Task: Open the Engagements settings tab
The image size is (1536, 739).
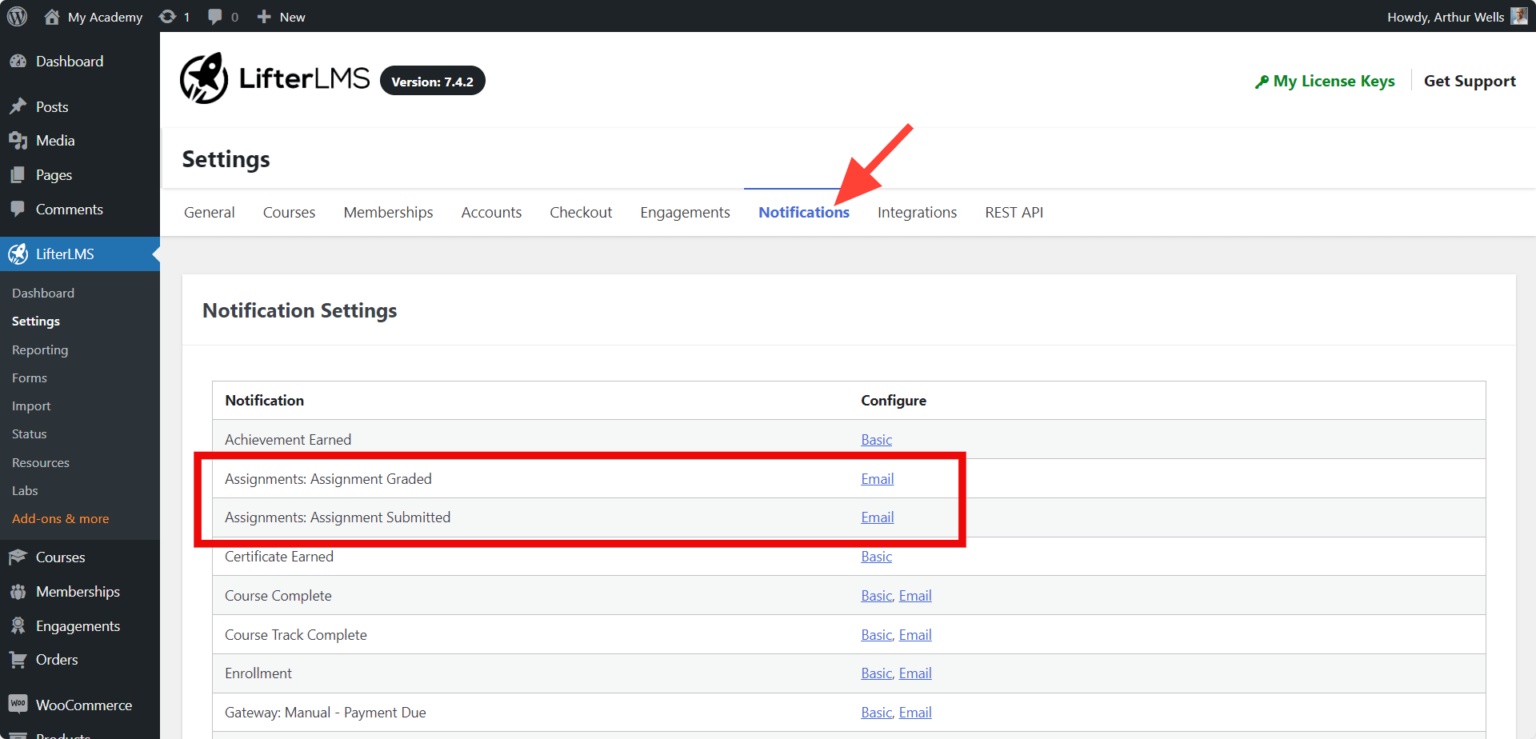Action: (x=685, y=212)
